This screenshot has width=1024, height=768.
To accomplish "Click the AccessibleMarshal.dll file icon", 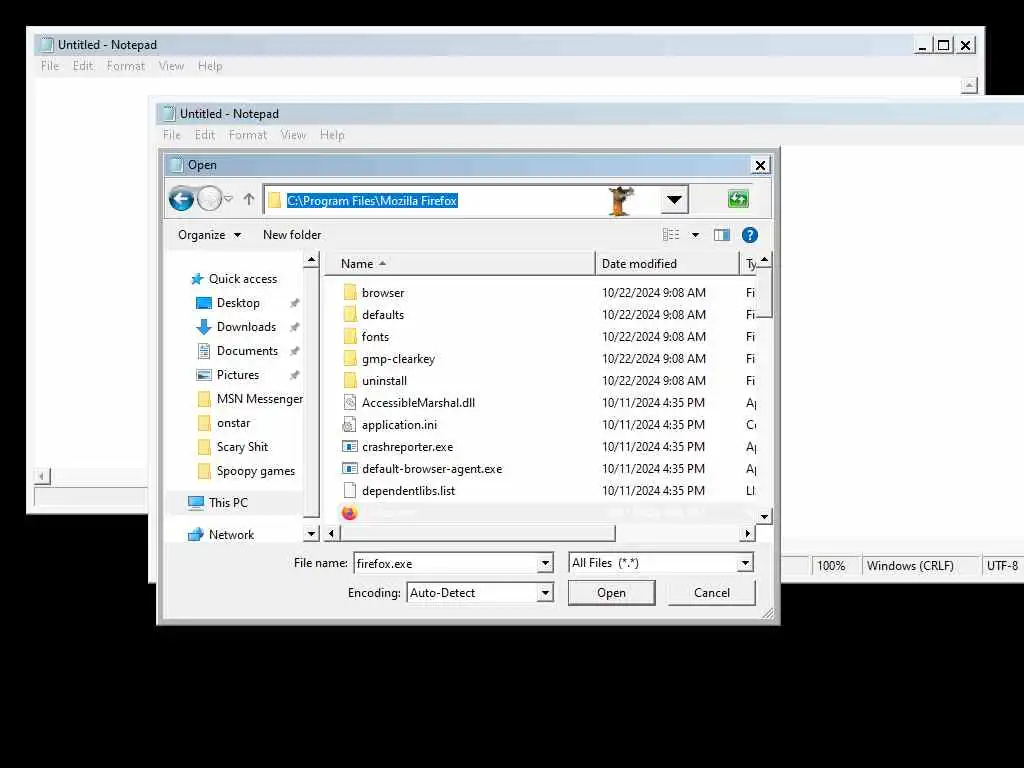I will 350,403.
